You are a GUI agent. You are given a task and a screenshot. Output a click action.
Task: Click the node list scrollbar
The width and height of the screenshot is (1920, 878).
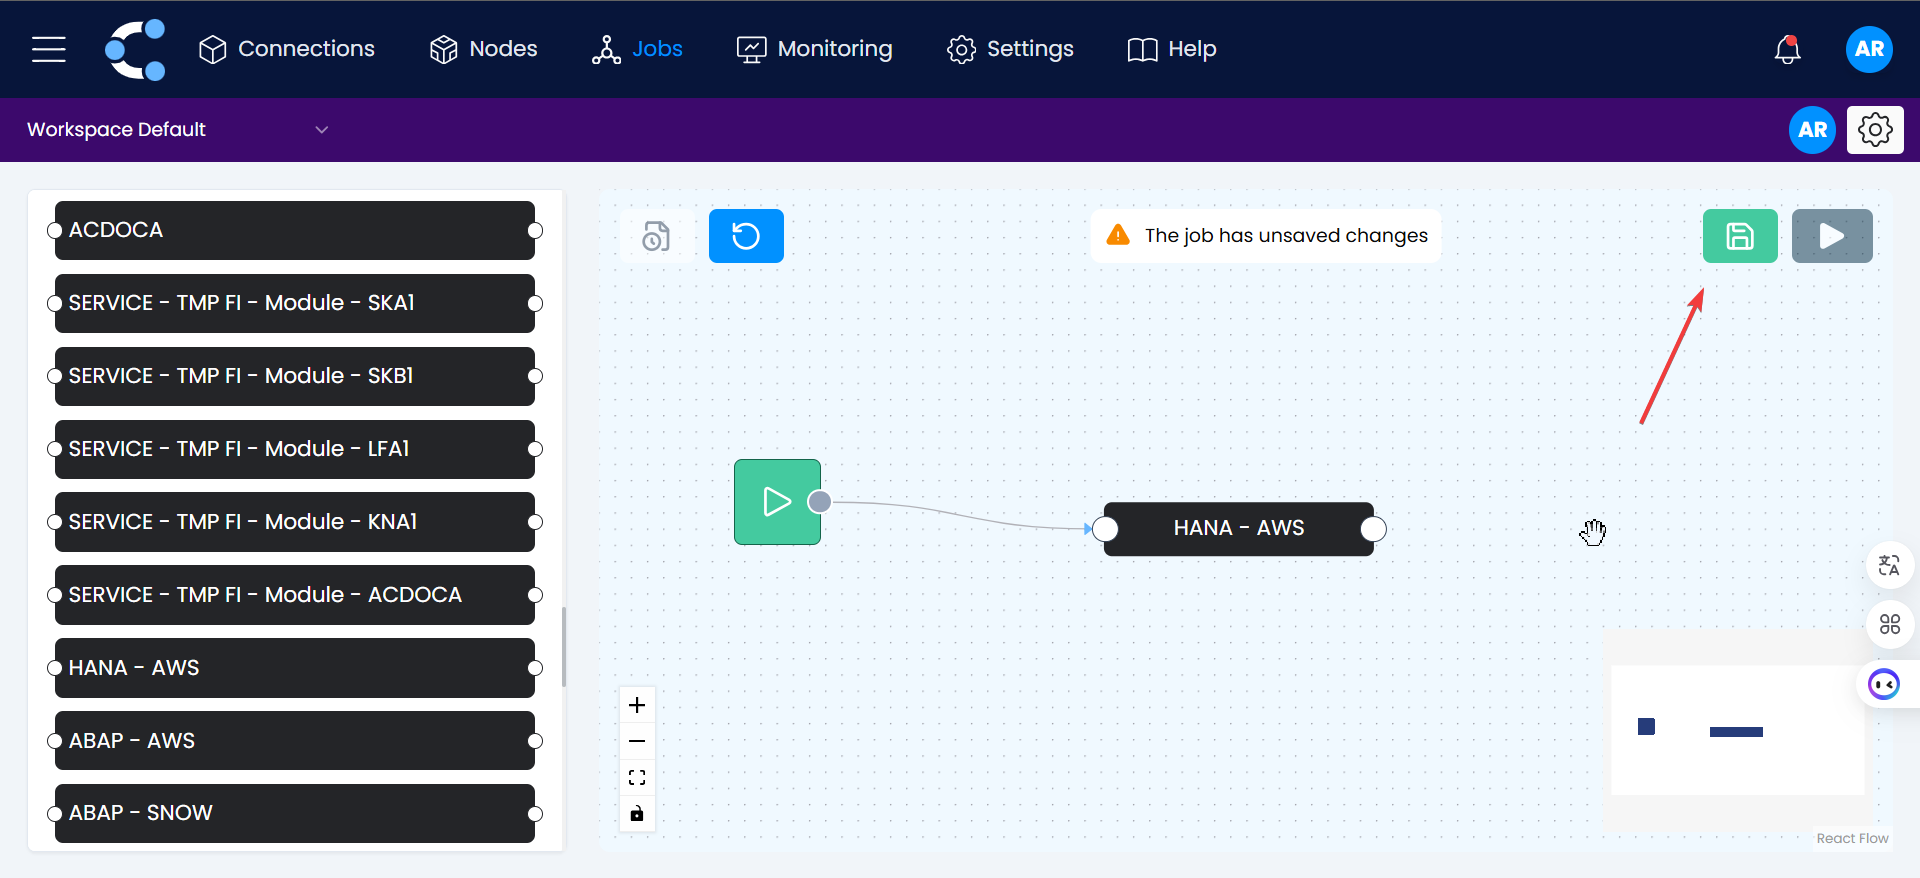564,646
